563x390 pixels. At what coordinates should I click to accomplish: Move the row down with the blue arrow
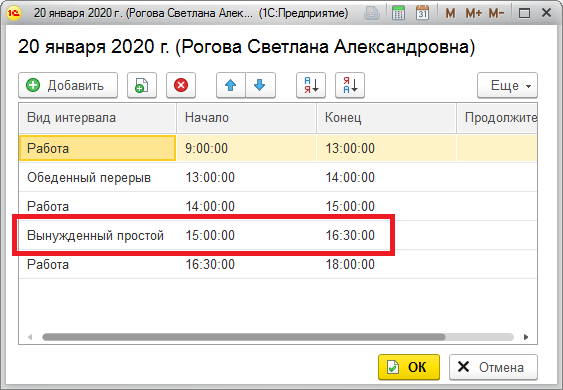pyautogui.click(x=260, y=85)
